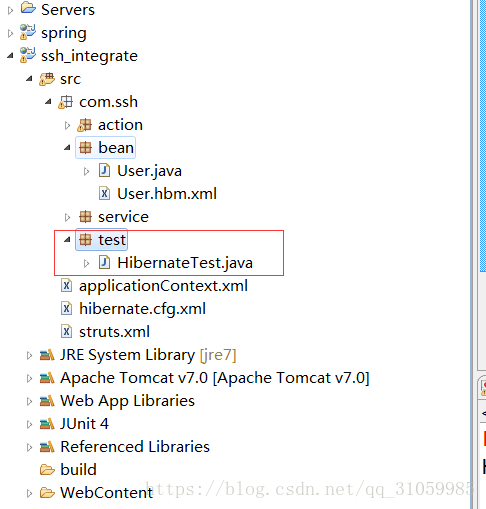Expand the JUnit 4 node
Screen dimensions: 486x509
click(x=29, y=425)
